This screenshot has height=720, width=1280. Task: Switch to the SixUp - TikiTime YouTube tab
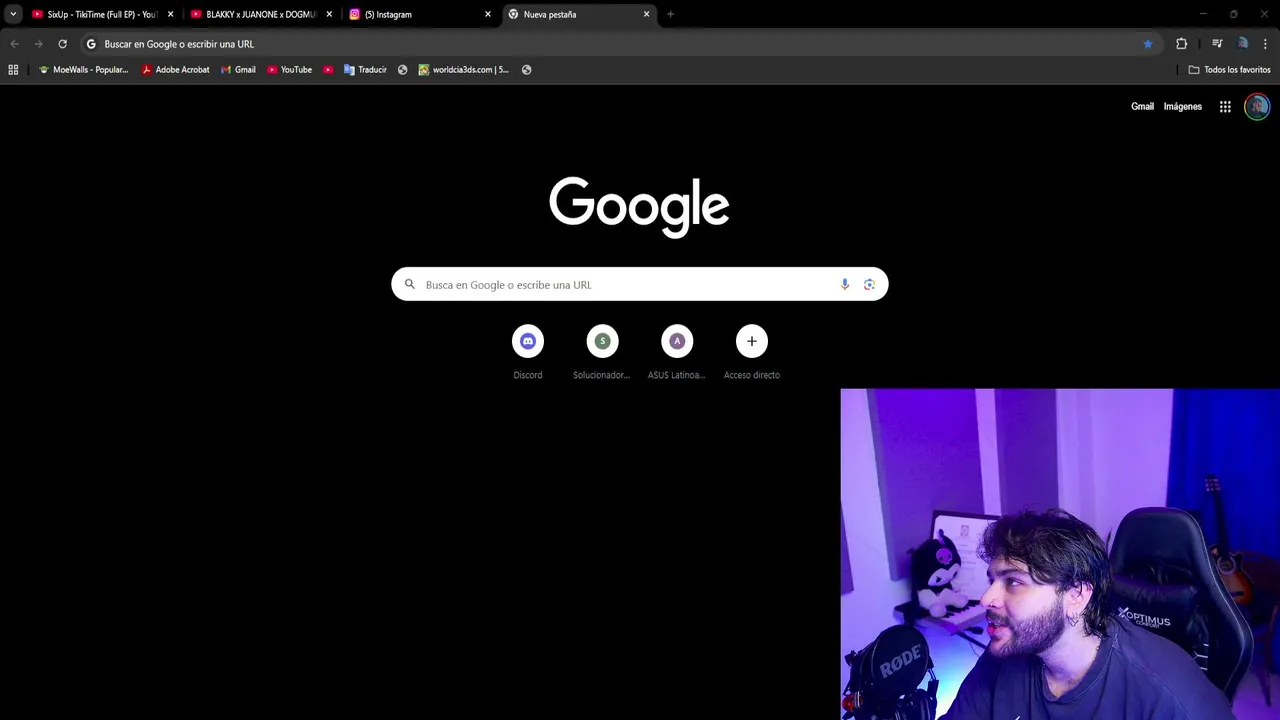(x=102, y=14)
